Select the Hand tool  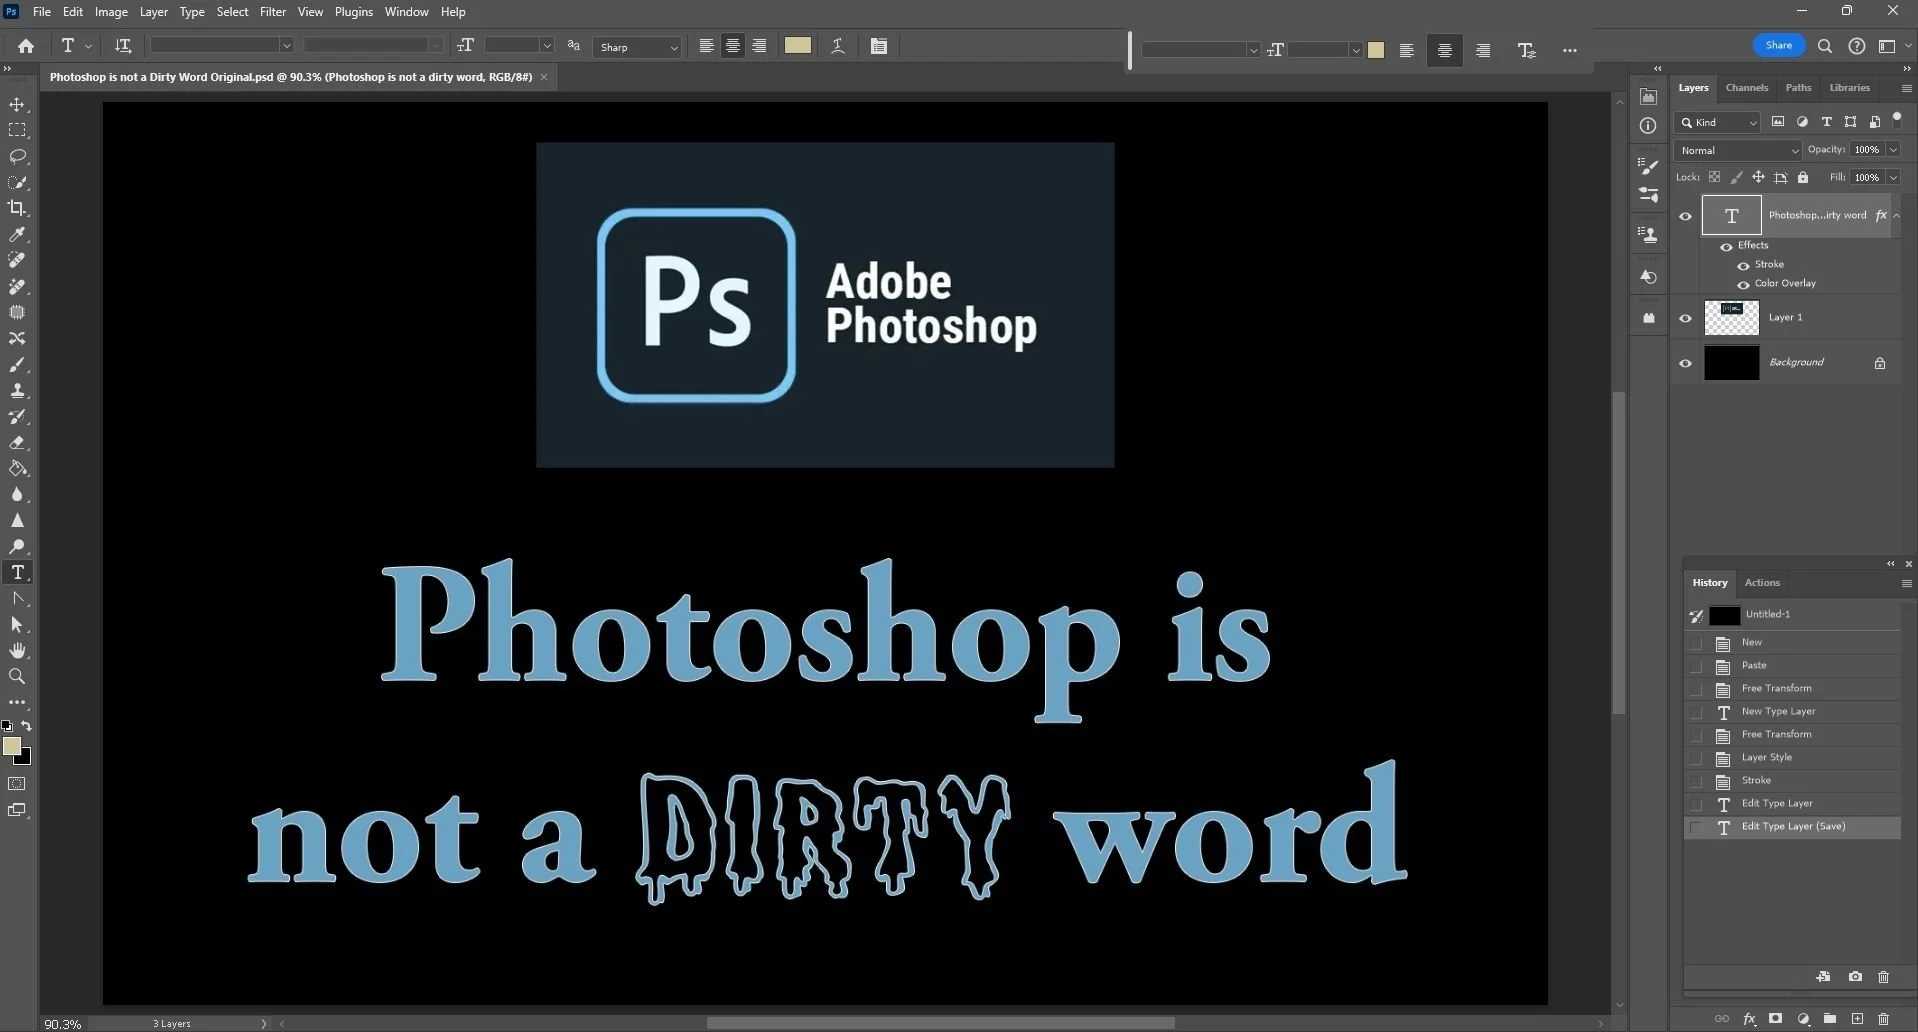coord(17,650)
